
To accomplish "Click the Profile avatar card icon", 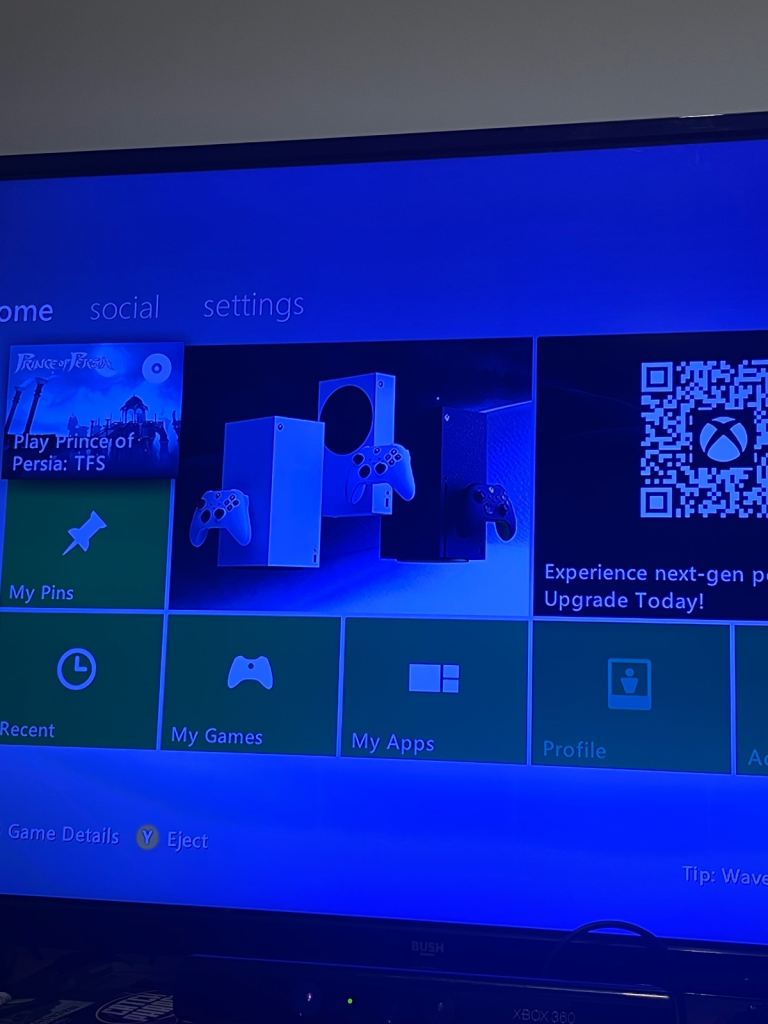I will pos(629,684).
